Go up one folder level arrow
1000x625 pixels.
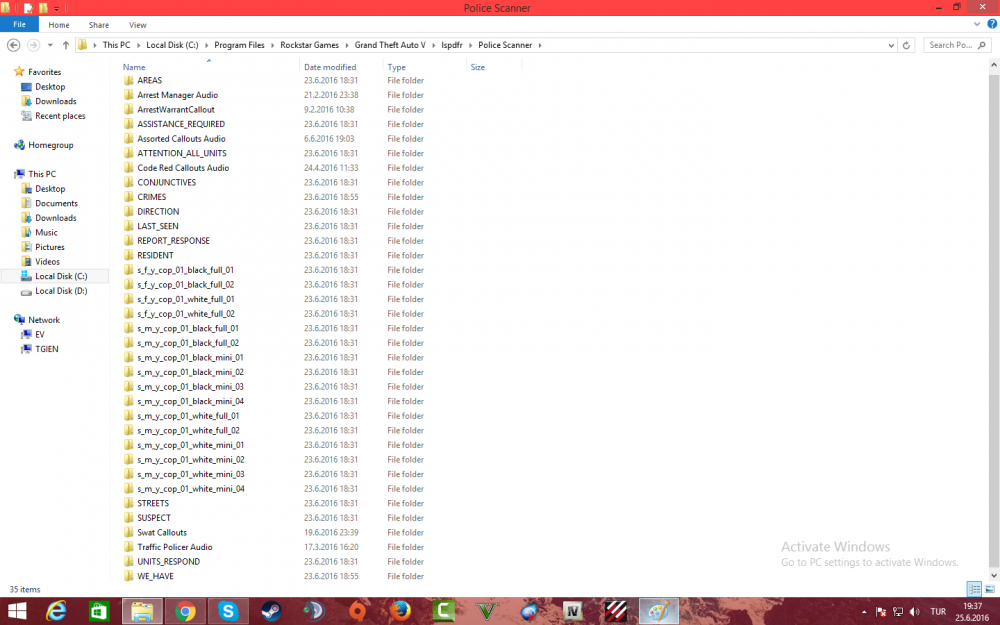tap(66, 45)
